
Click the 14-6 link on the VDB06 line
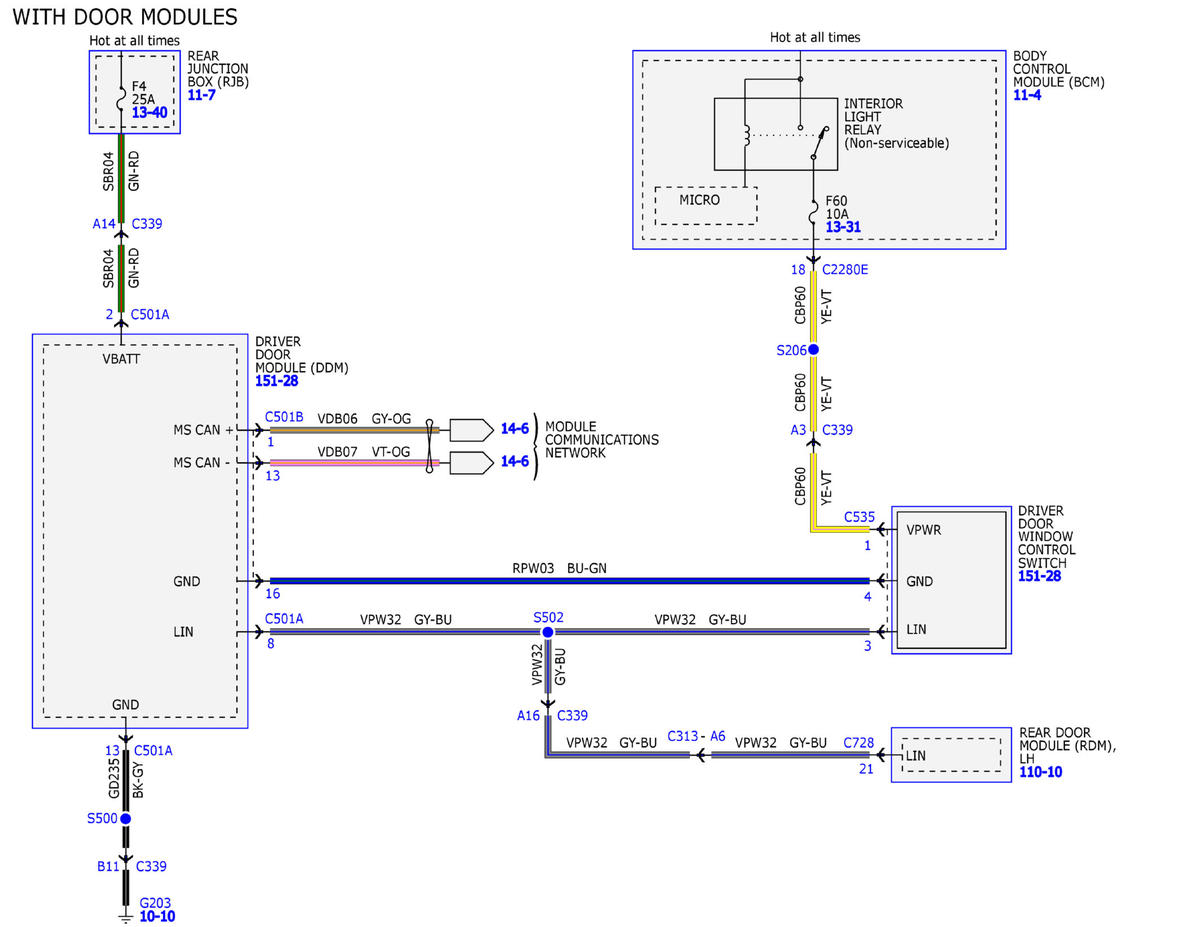pyautogui.click(x=514, y=429)
